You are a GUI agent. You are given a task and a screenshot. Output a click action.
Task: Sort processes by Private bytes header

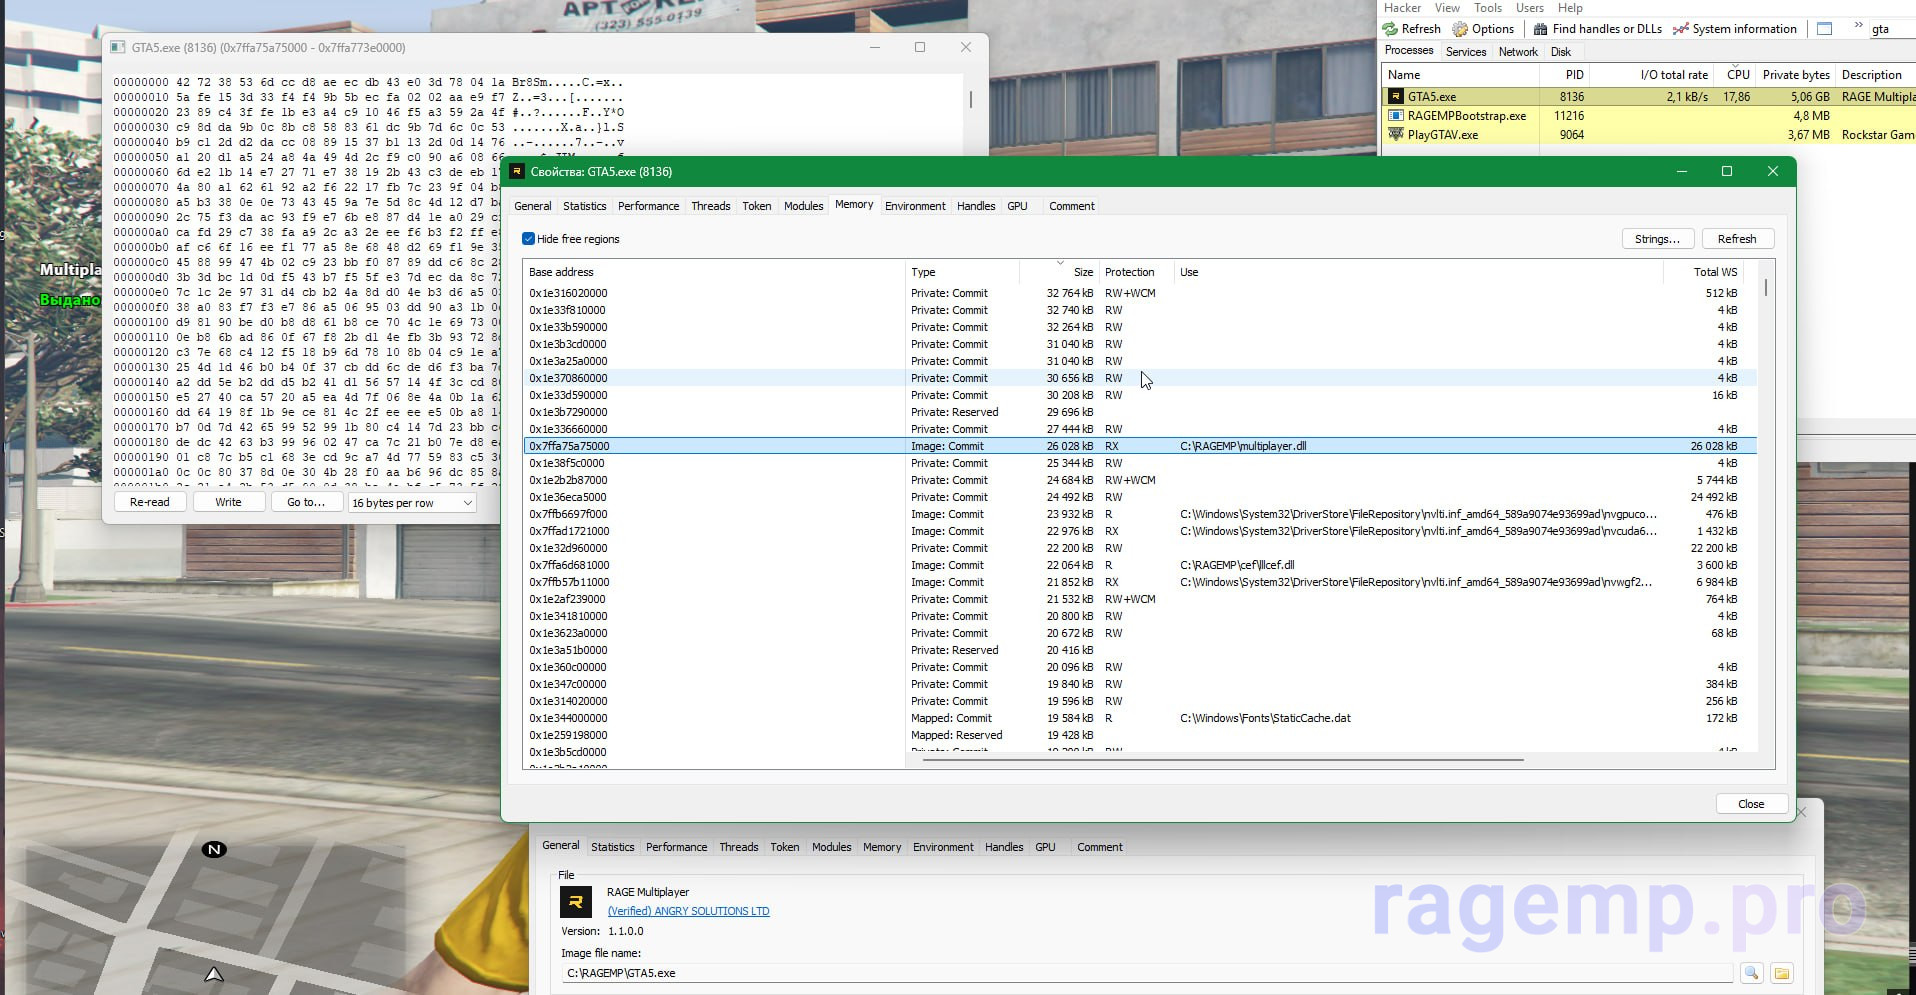[x=1796, y=75]
